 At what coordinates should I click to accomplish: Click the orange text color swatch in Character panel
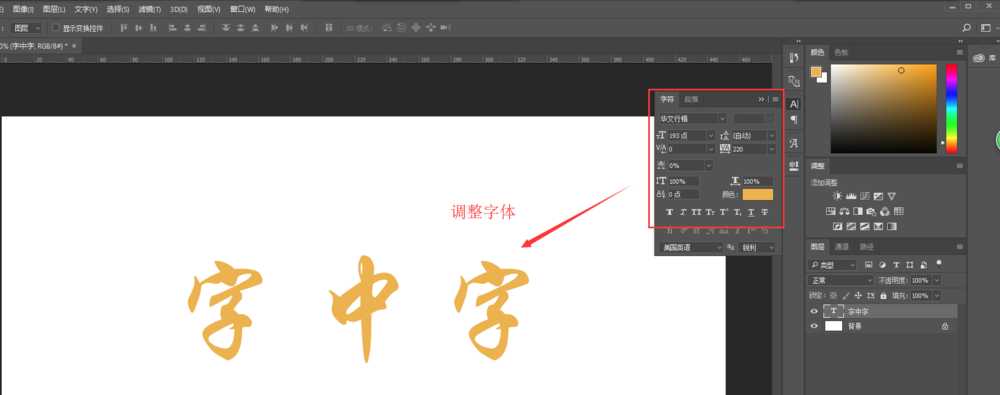(758, 195)
